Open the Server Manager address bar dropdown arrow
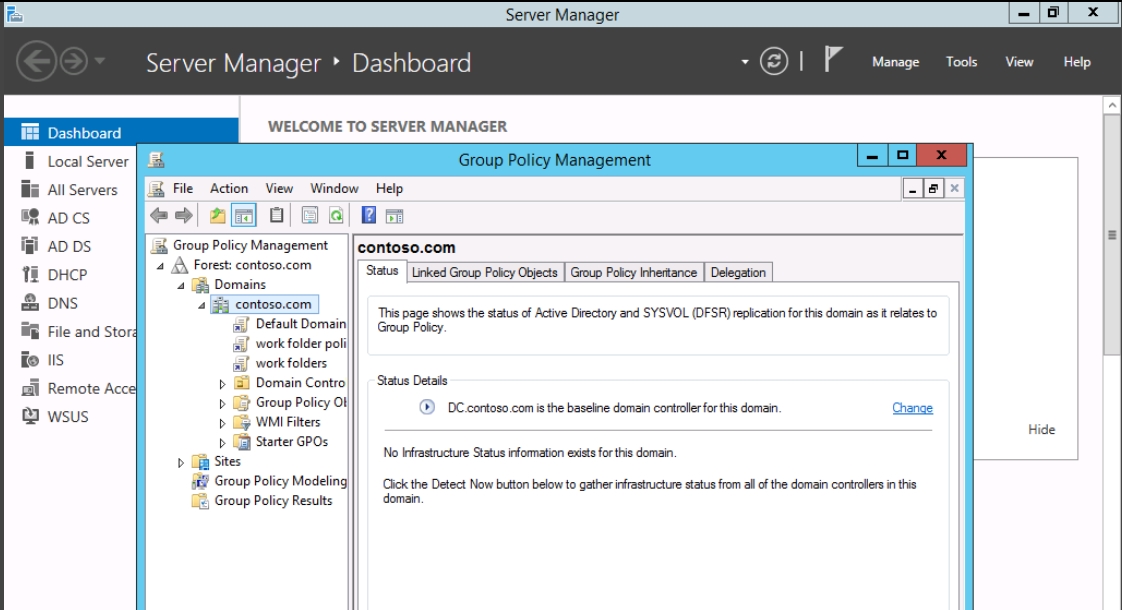 click(745, 62)
